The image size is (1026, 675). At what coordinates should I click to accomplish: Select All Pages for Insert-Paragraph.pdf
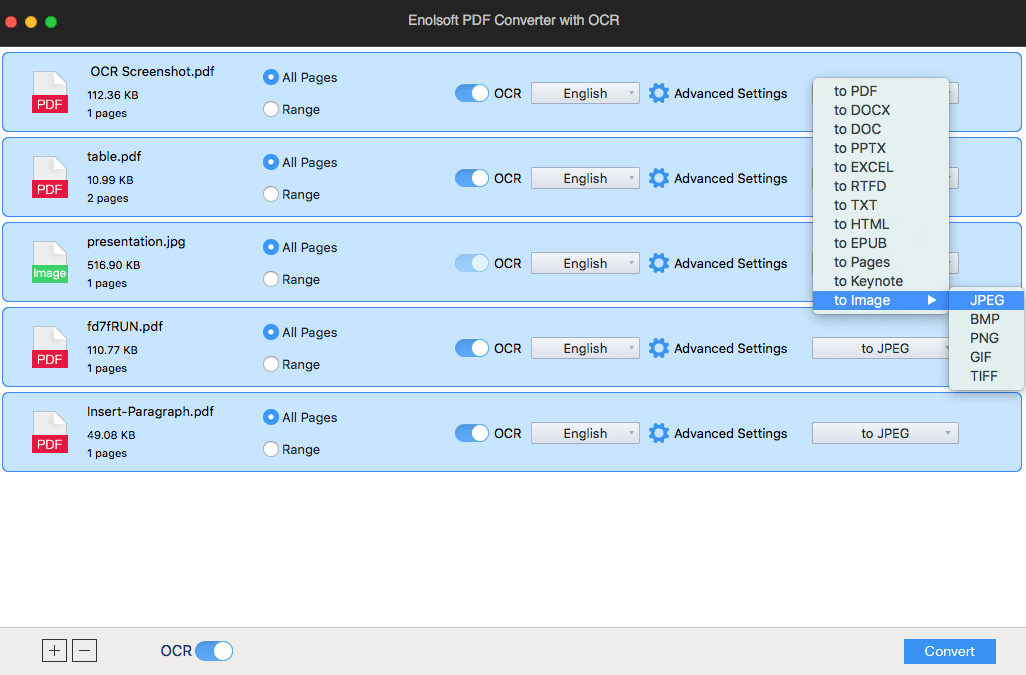[x=271, y=417]
